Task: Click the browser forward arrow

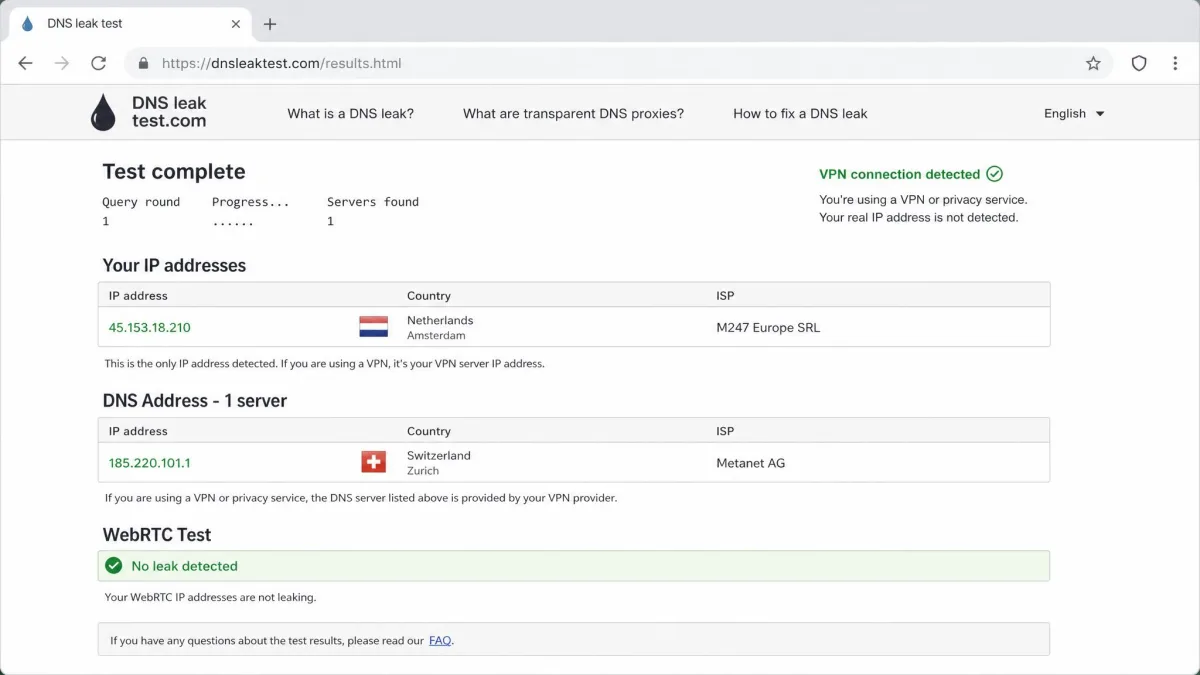Action: 62,63
